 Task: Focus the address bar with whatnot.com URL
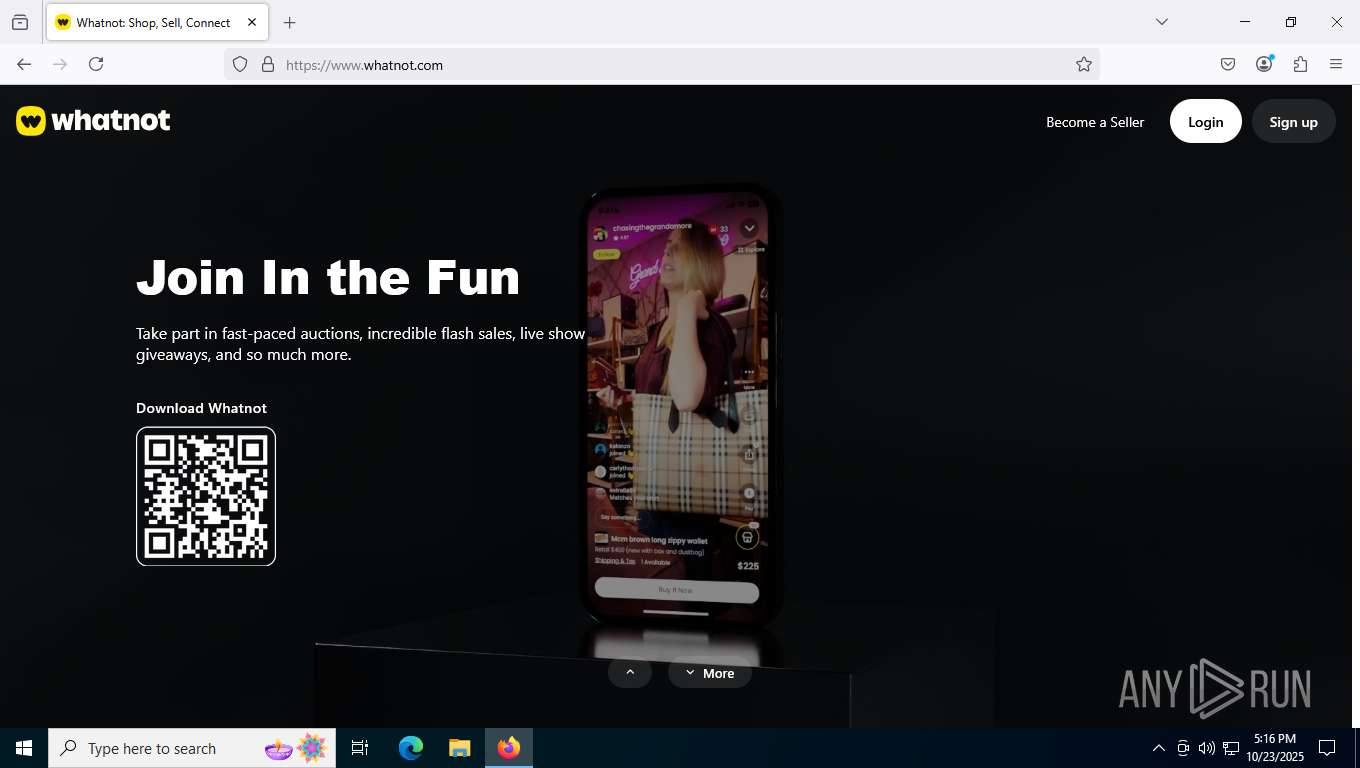pos(662,64)
